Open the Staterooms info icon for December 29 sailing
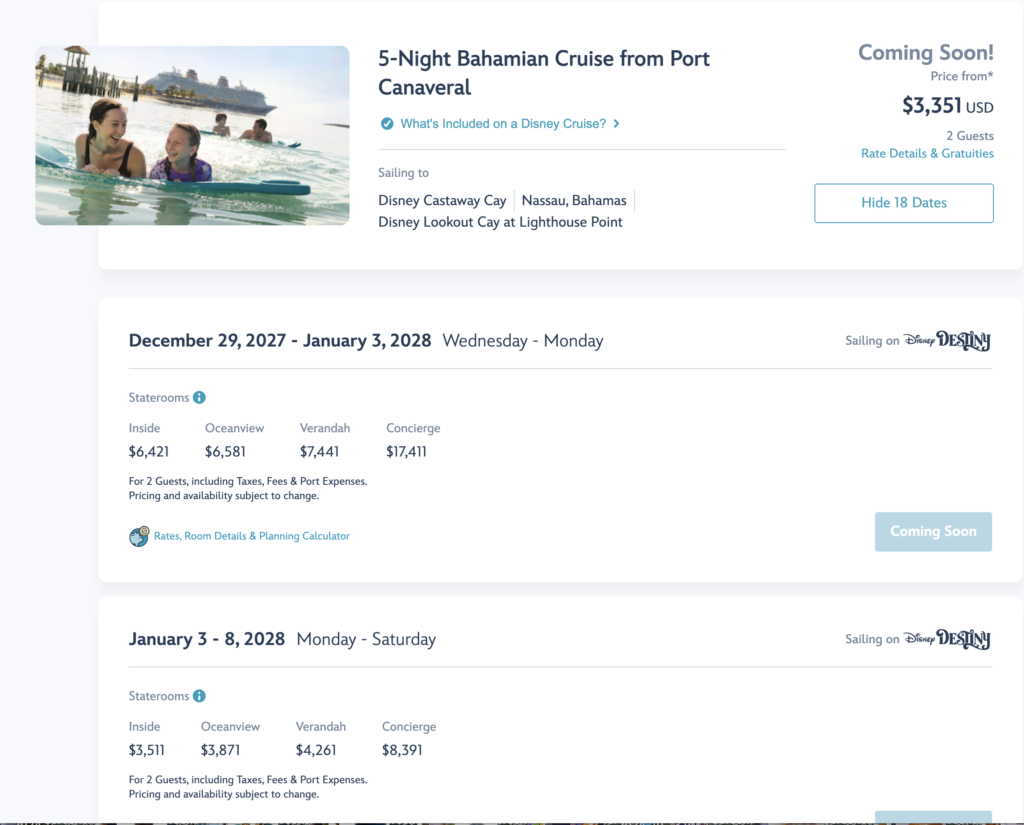 coord(199,397)
